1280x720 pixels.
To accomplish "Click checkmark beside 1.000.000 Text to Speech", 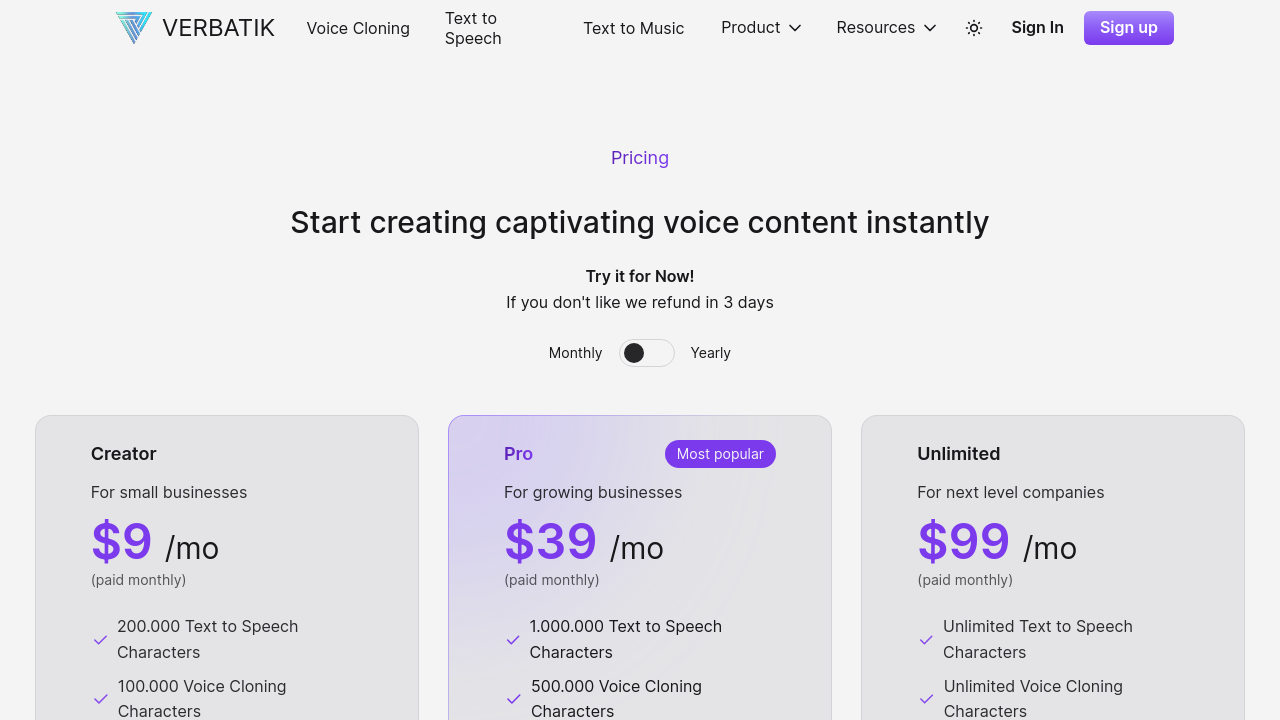I will click(x=513, y=640).
